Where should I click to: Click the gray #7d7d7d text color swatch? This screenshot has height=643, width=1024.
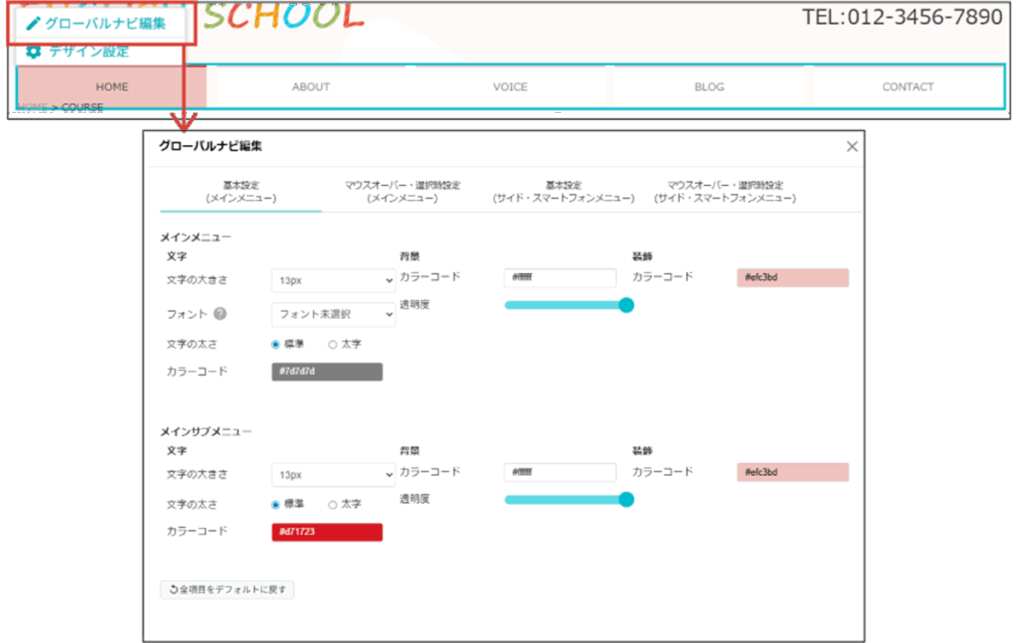pos(326,372)
